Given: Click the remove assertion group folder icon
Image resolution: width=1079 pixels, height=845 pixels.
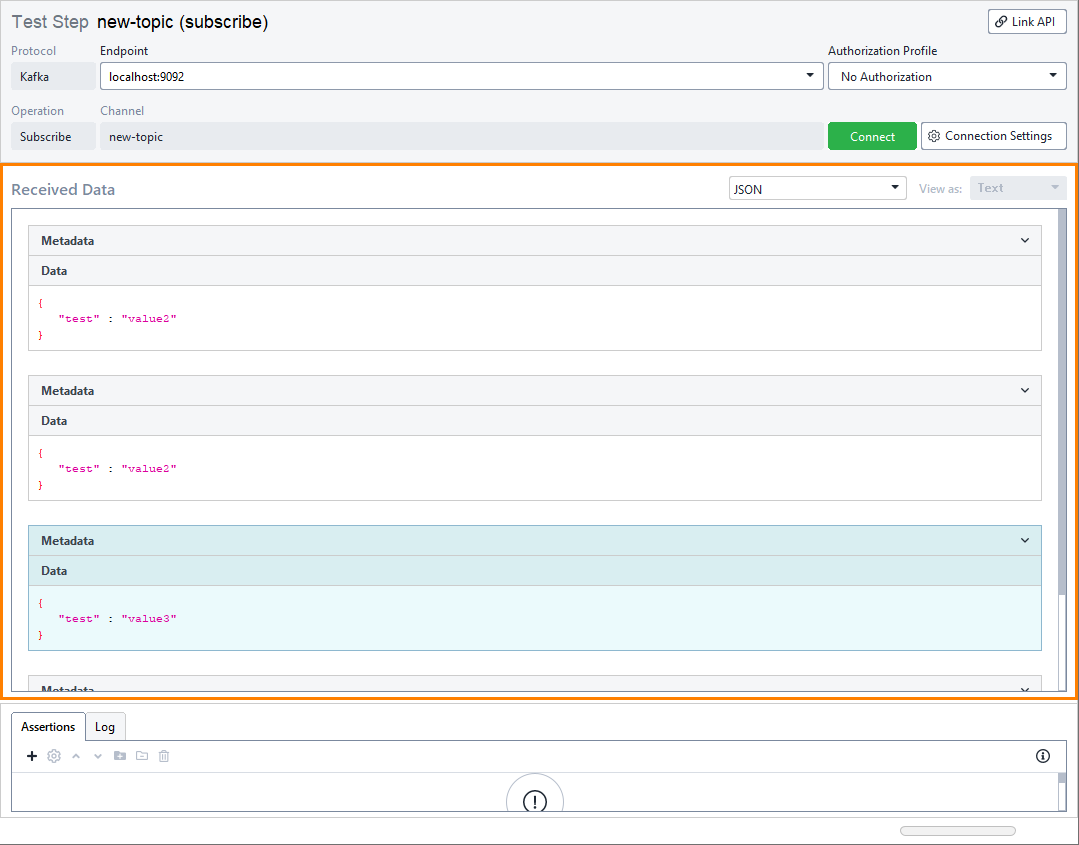Looking at the screenshot, I should click(x=142, y=755).
